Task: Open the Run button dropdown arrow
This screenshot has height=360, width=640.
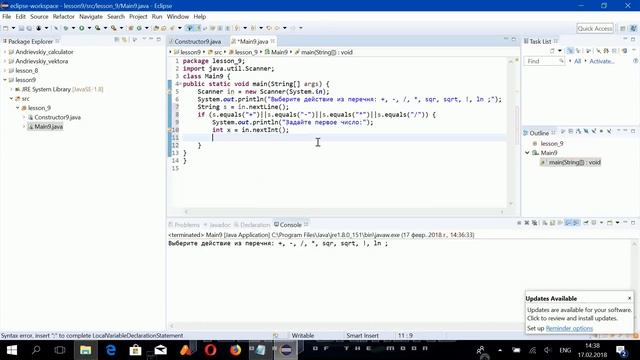Action: [89, 28]
